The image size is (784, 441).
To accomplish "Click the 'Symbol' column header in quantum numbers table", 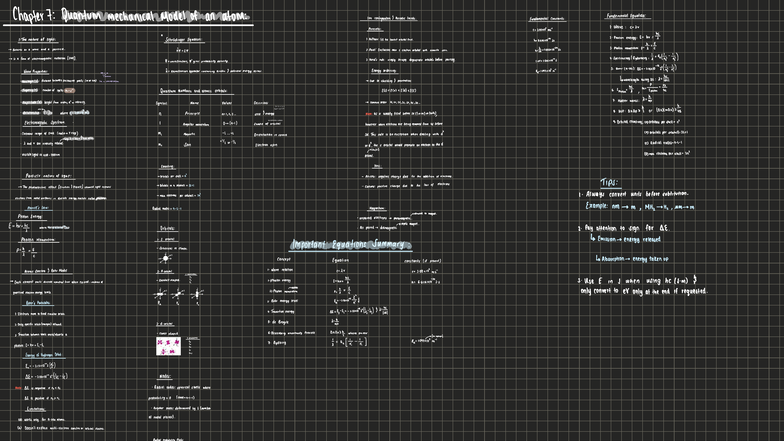I will pyautogui.click(x=162, y=101).
